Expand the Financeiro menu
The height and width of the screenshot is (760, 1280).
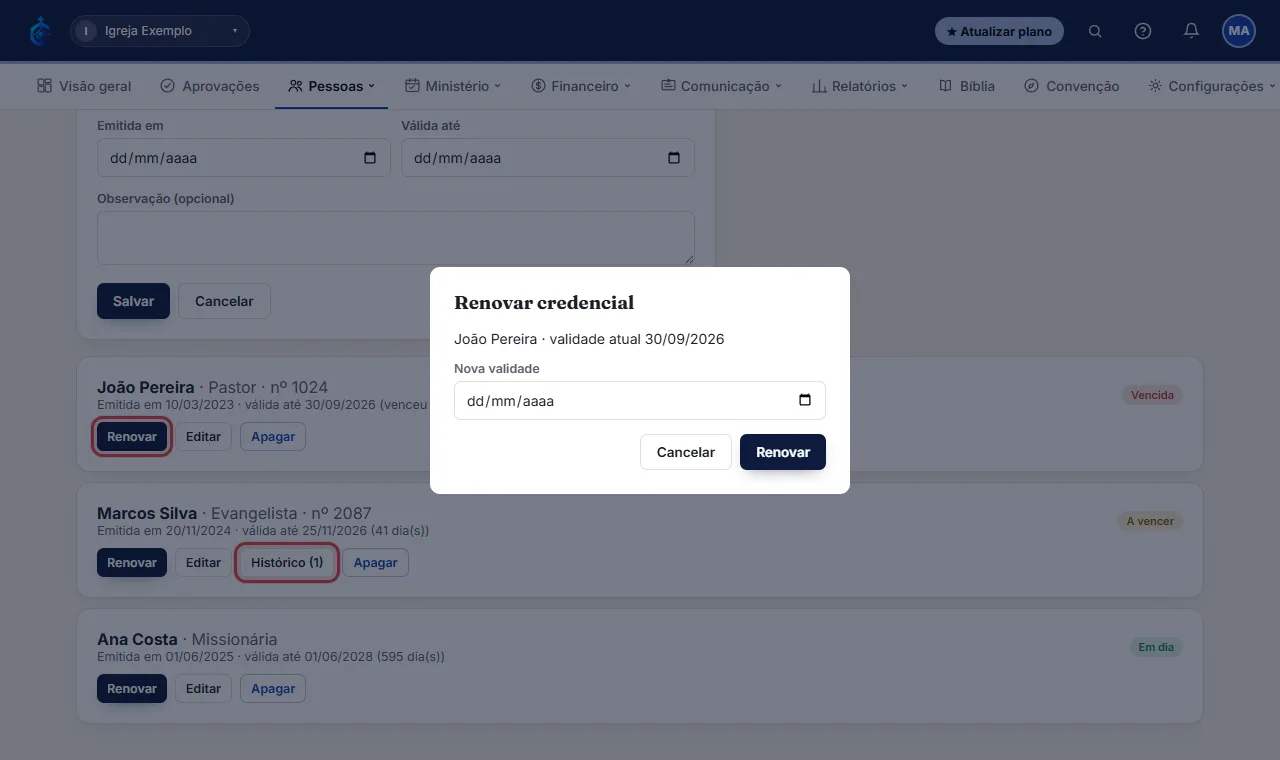point(581,86)
